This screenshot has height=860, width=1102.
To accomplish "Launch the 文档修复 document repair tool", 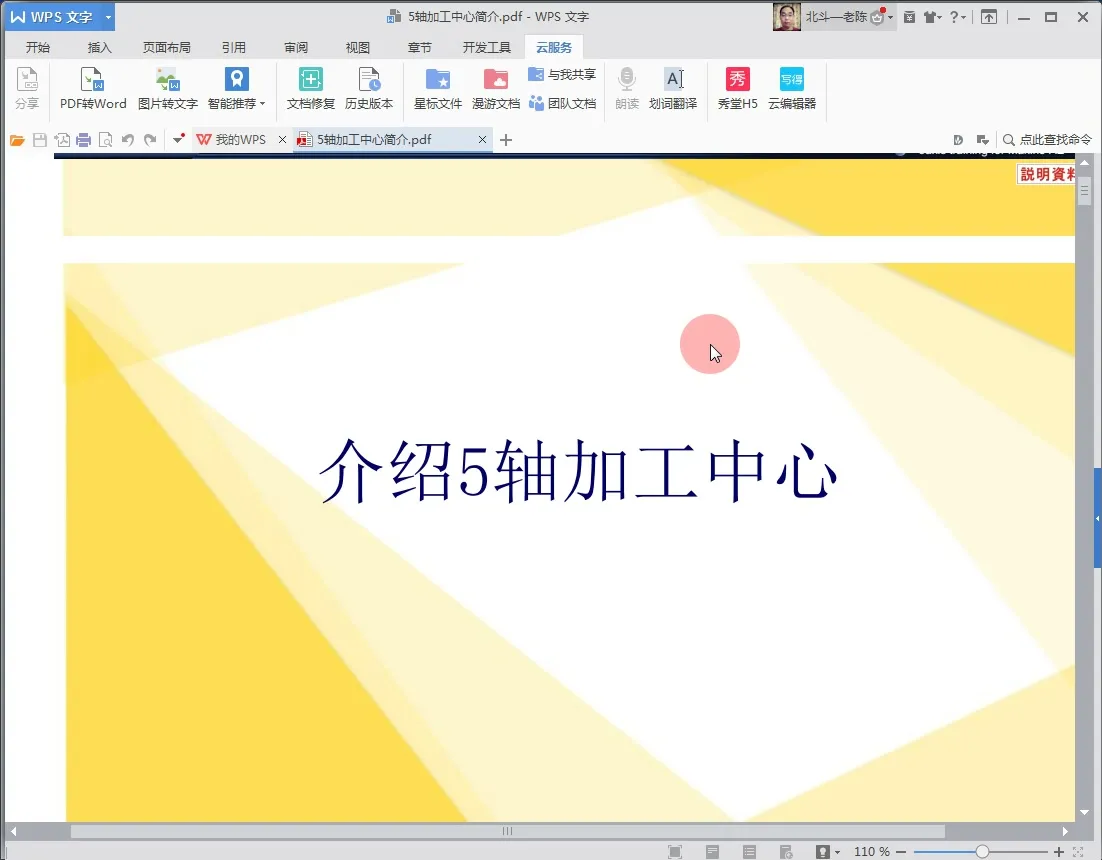I will tap(310, 89).
